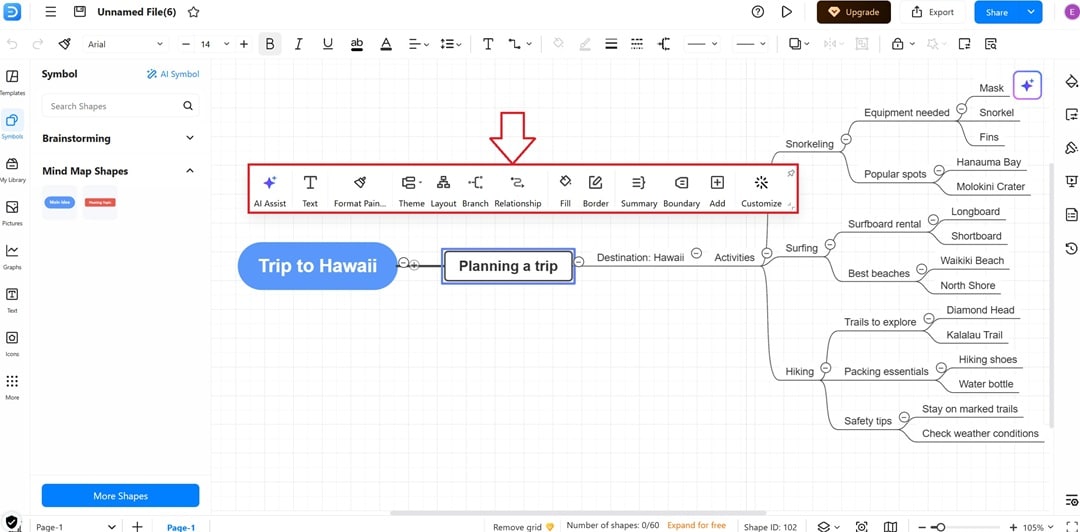Toggle strikethrough ab formatting
The width and height of the screenshot is (1080, 532).
click(x=357, y=44)
